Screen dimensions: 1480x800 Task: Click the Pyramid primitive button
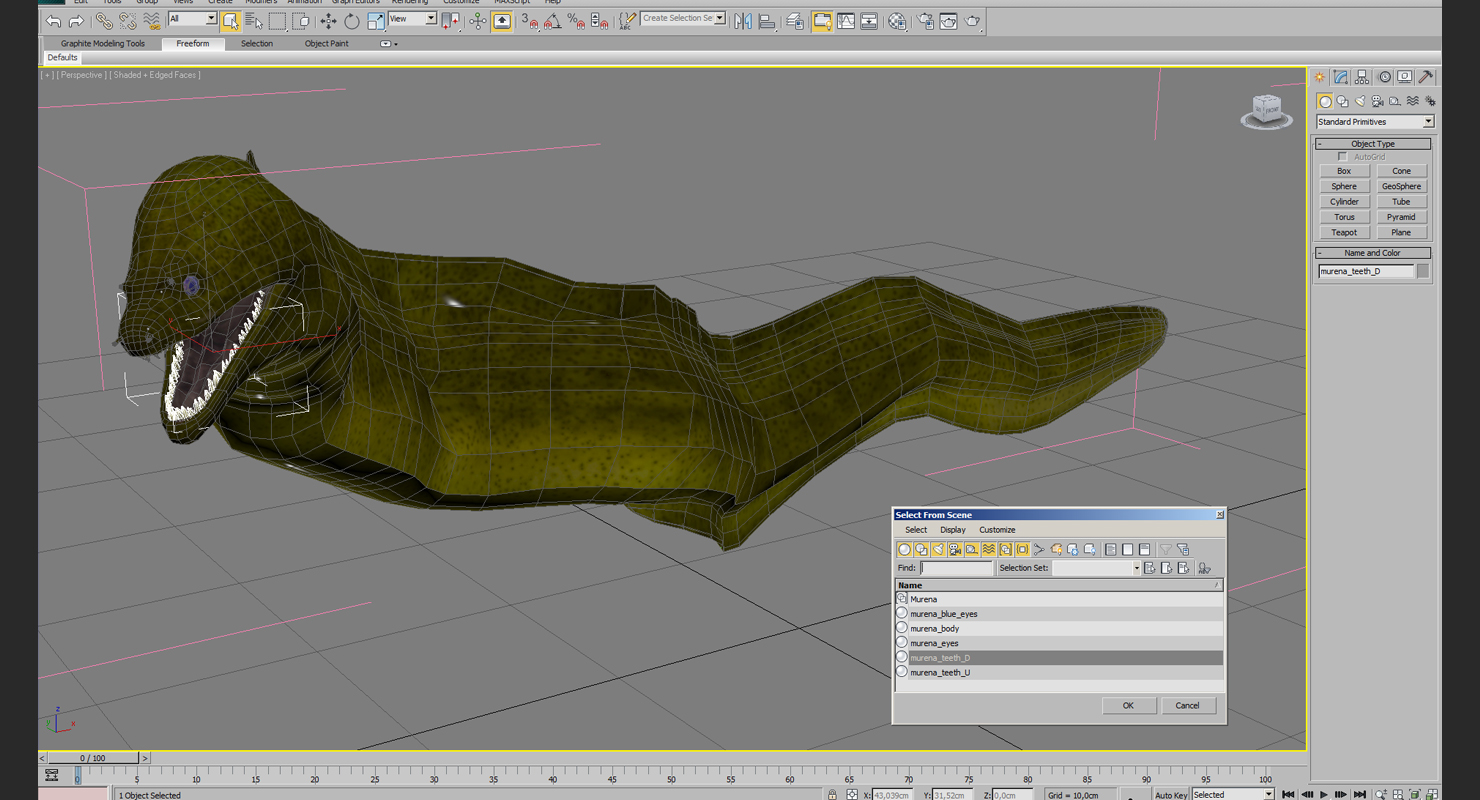tap(1401, 217)
